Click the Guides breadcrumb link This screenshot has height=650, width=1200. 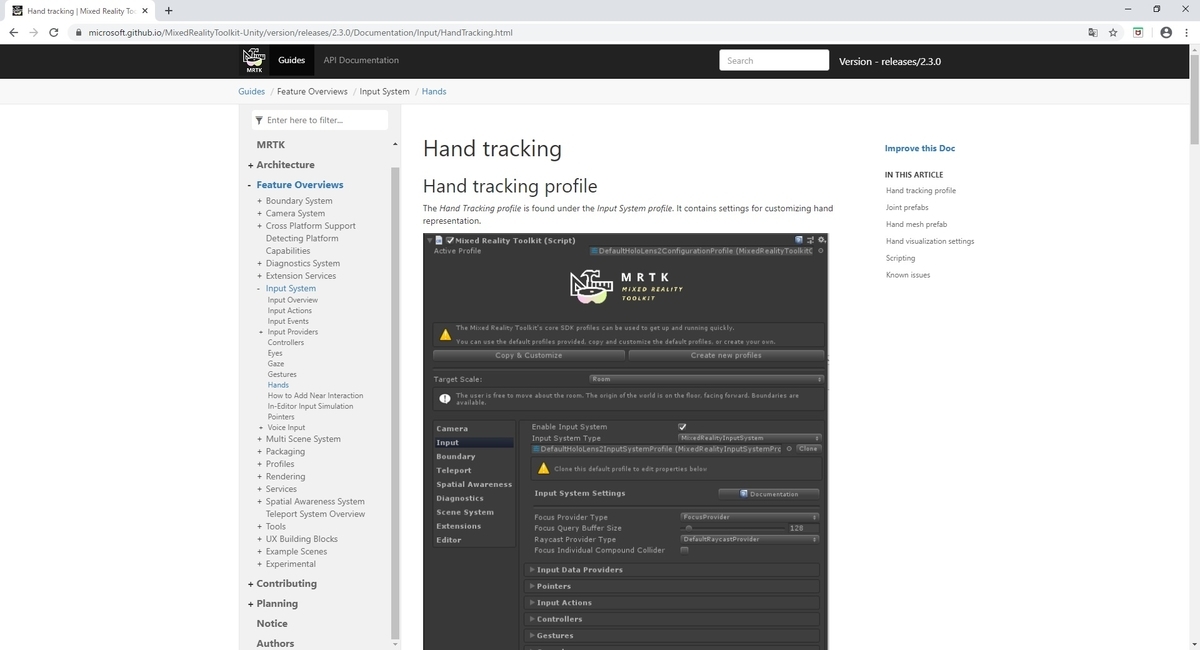click(251, 91)
